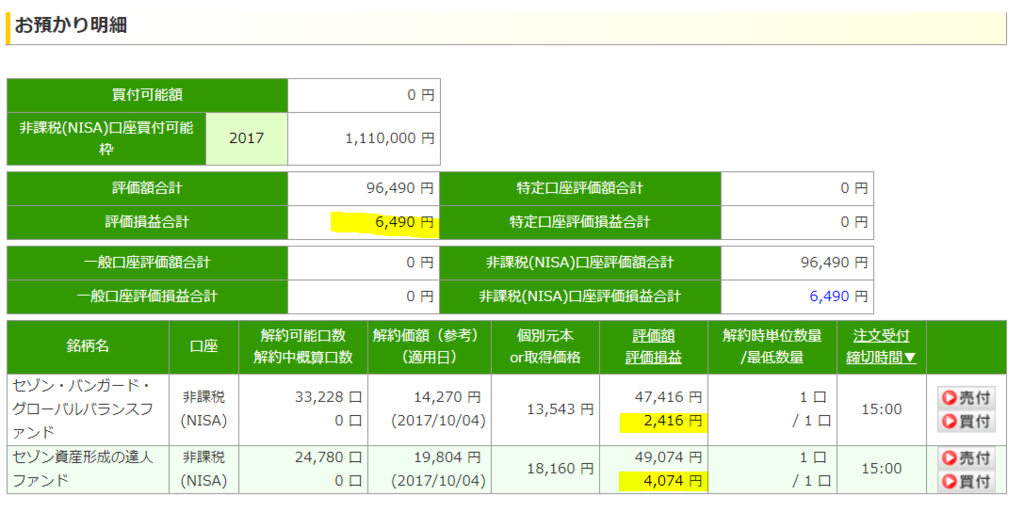Click NISA year 2017 cell
Viewport: 1024px width, 512px height.
point(247,138)
